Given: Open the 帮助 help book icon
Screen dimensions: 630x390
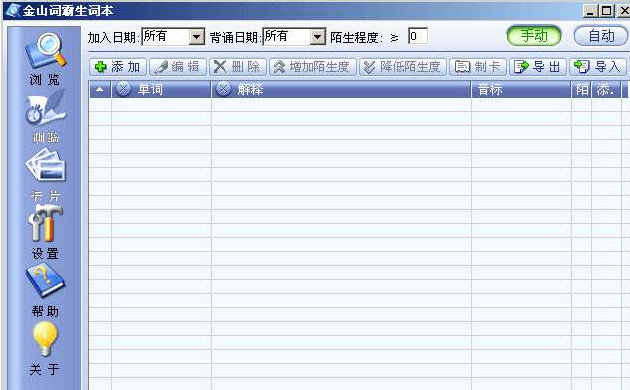Looking at the screenshot, I should (x=45, y=281).
